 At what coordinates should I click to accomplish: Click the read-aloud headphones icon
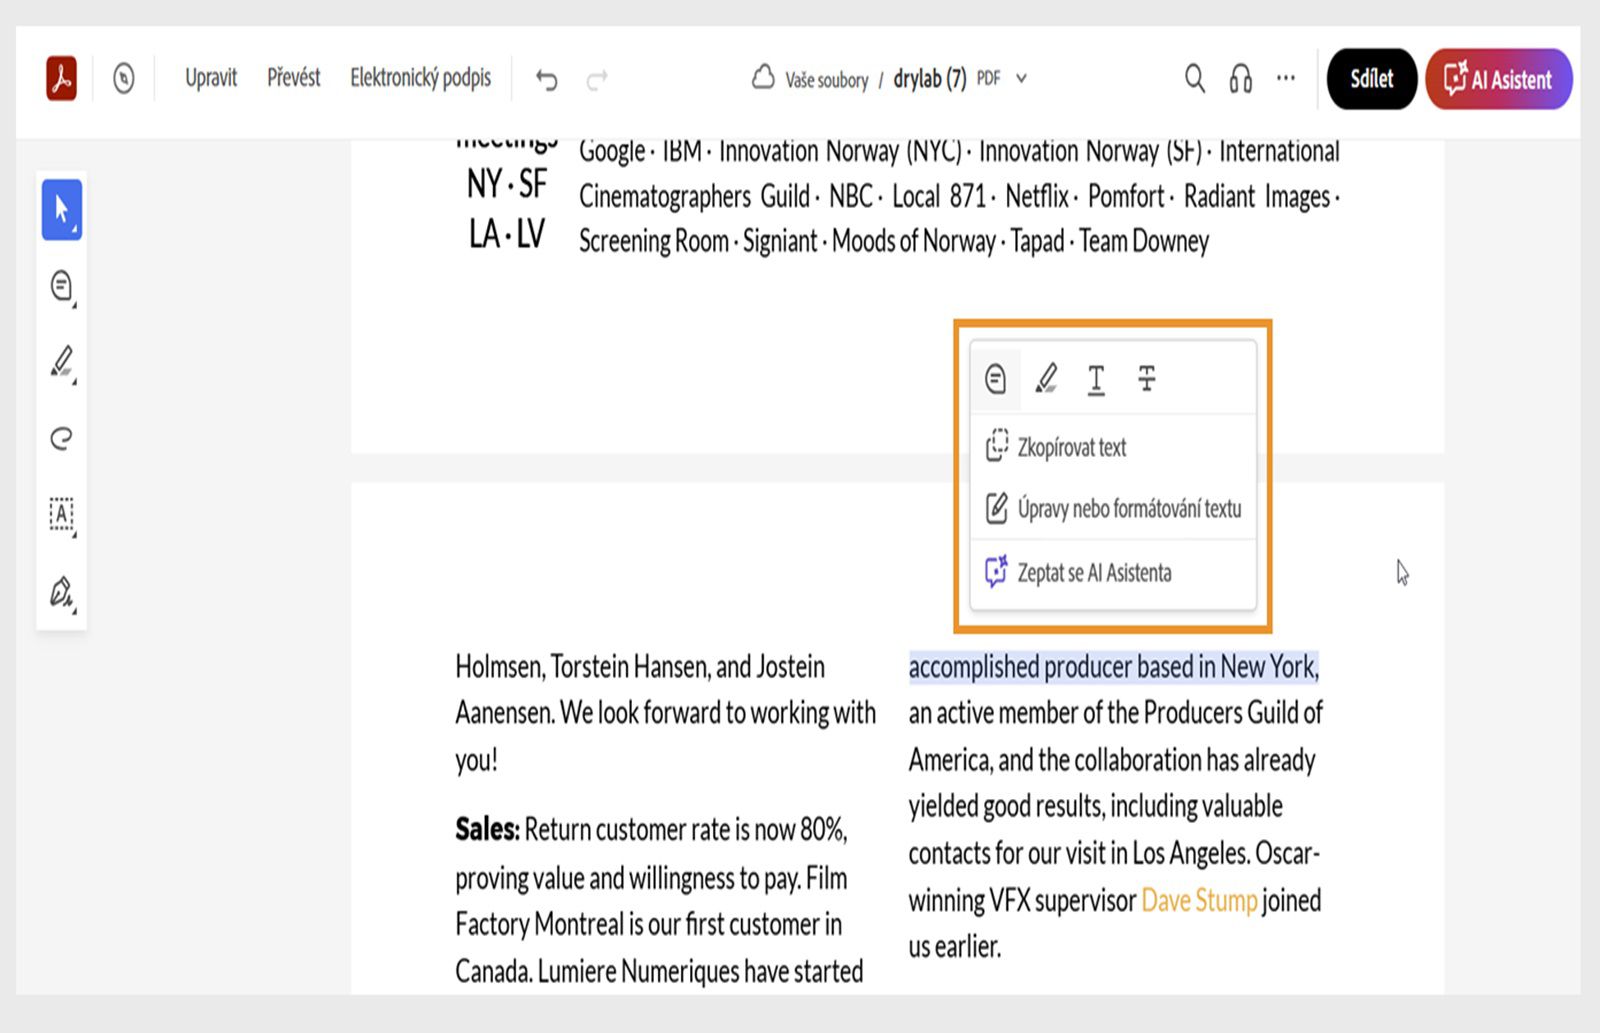[x=1240, y=77]
